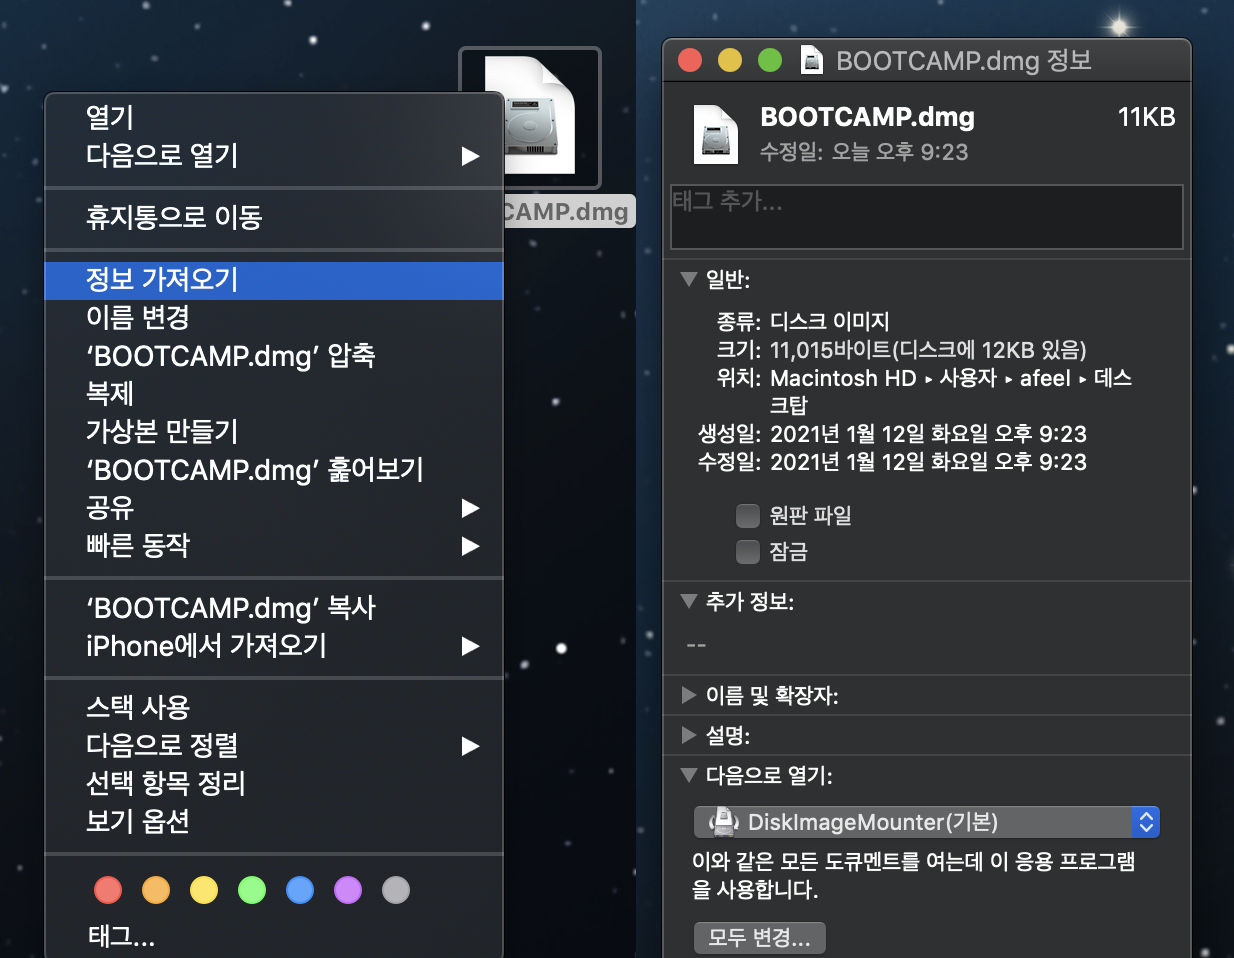The image size is (1234, 958).
Task: Collapse the 다음으로 열기 section in info window
Action: click(688, 775)
